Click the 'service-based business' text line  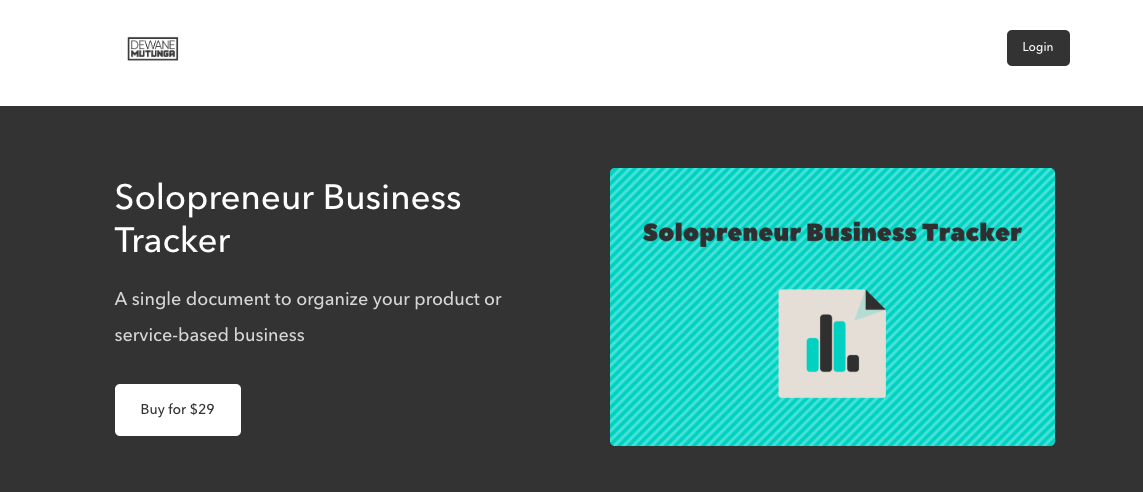pos(209,335)
